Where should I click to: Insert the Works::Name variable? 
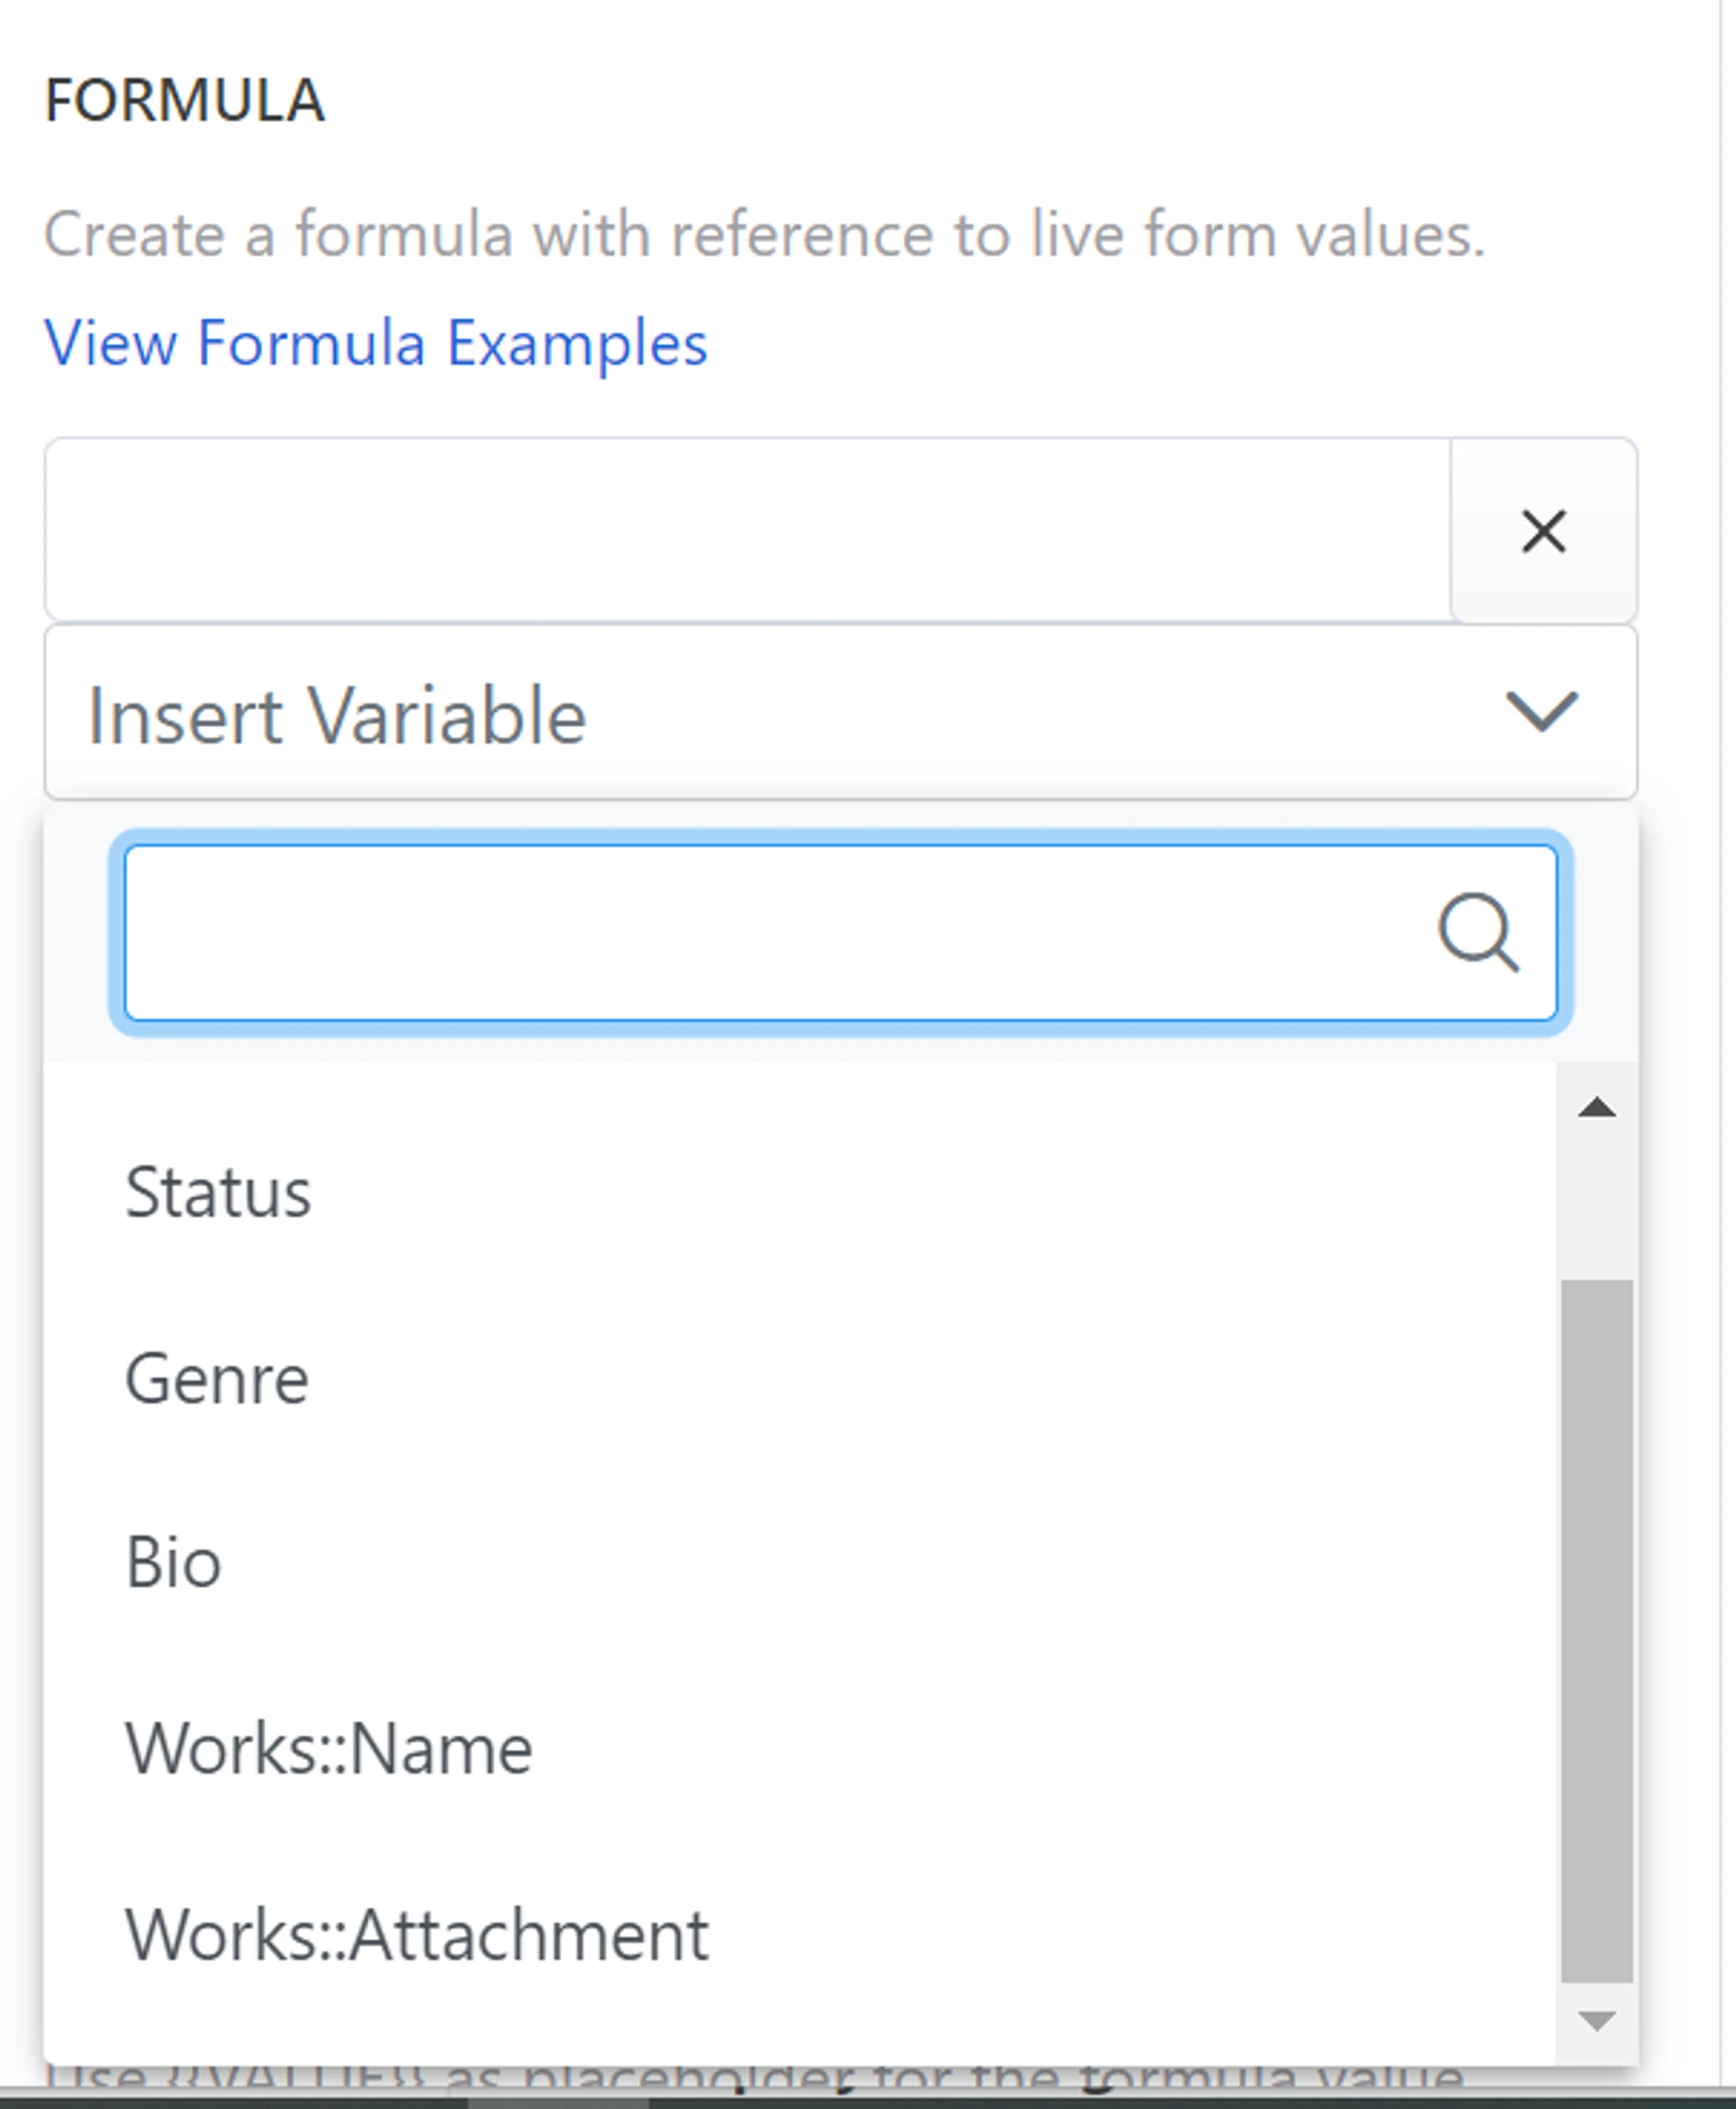328,1749
